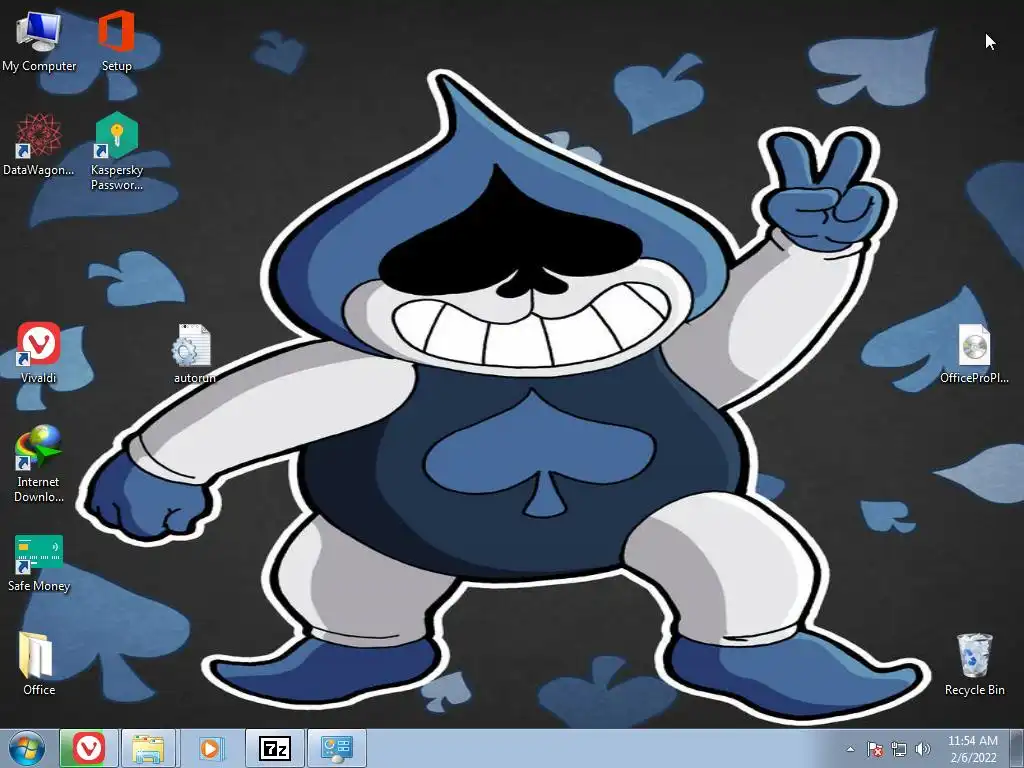Click the Show Desktop strip beside the clock
This screenshot has height=768, width=1024.
pos(1017,748)
